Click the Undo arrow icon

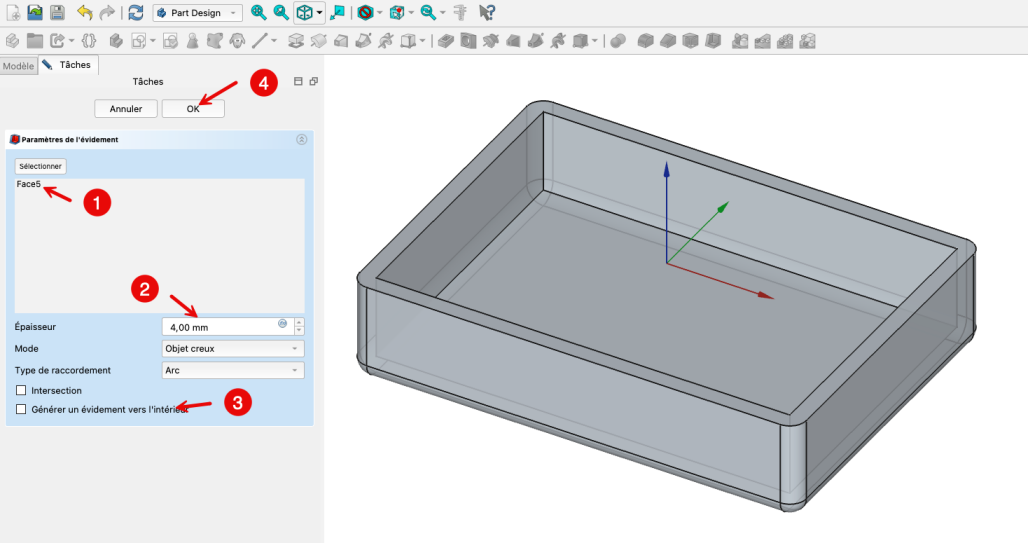click(x=85, y=13)
